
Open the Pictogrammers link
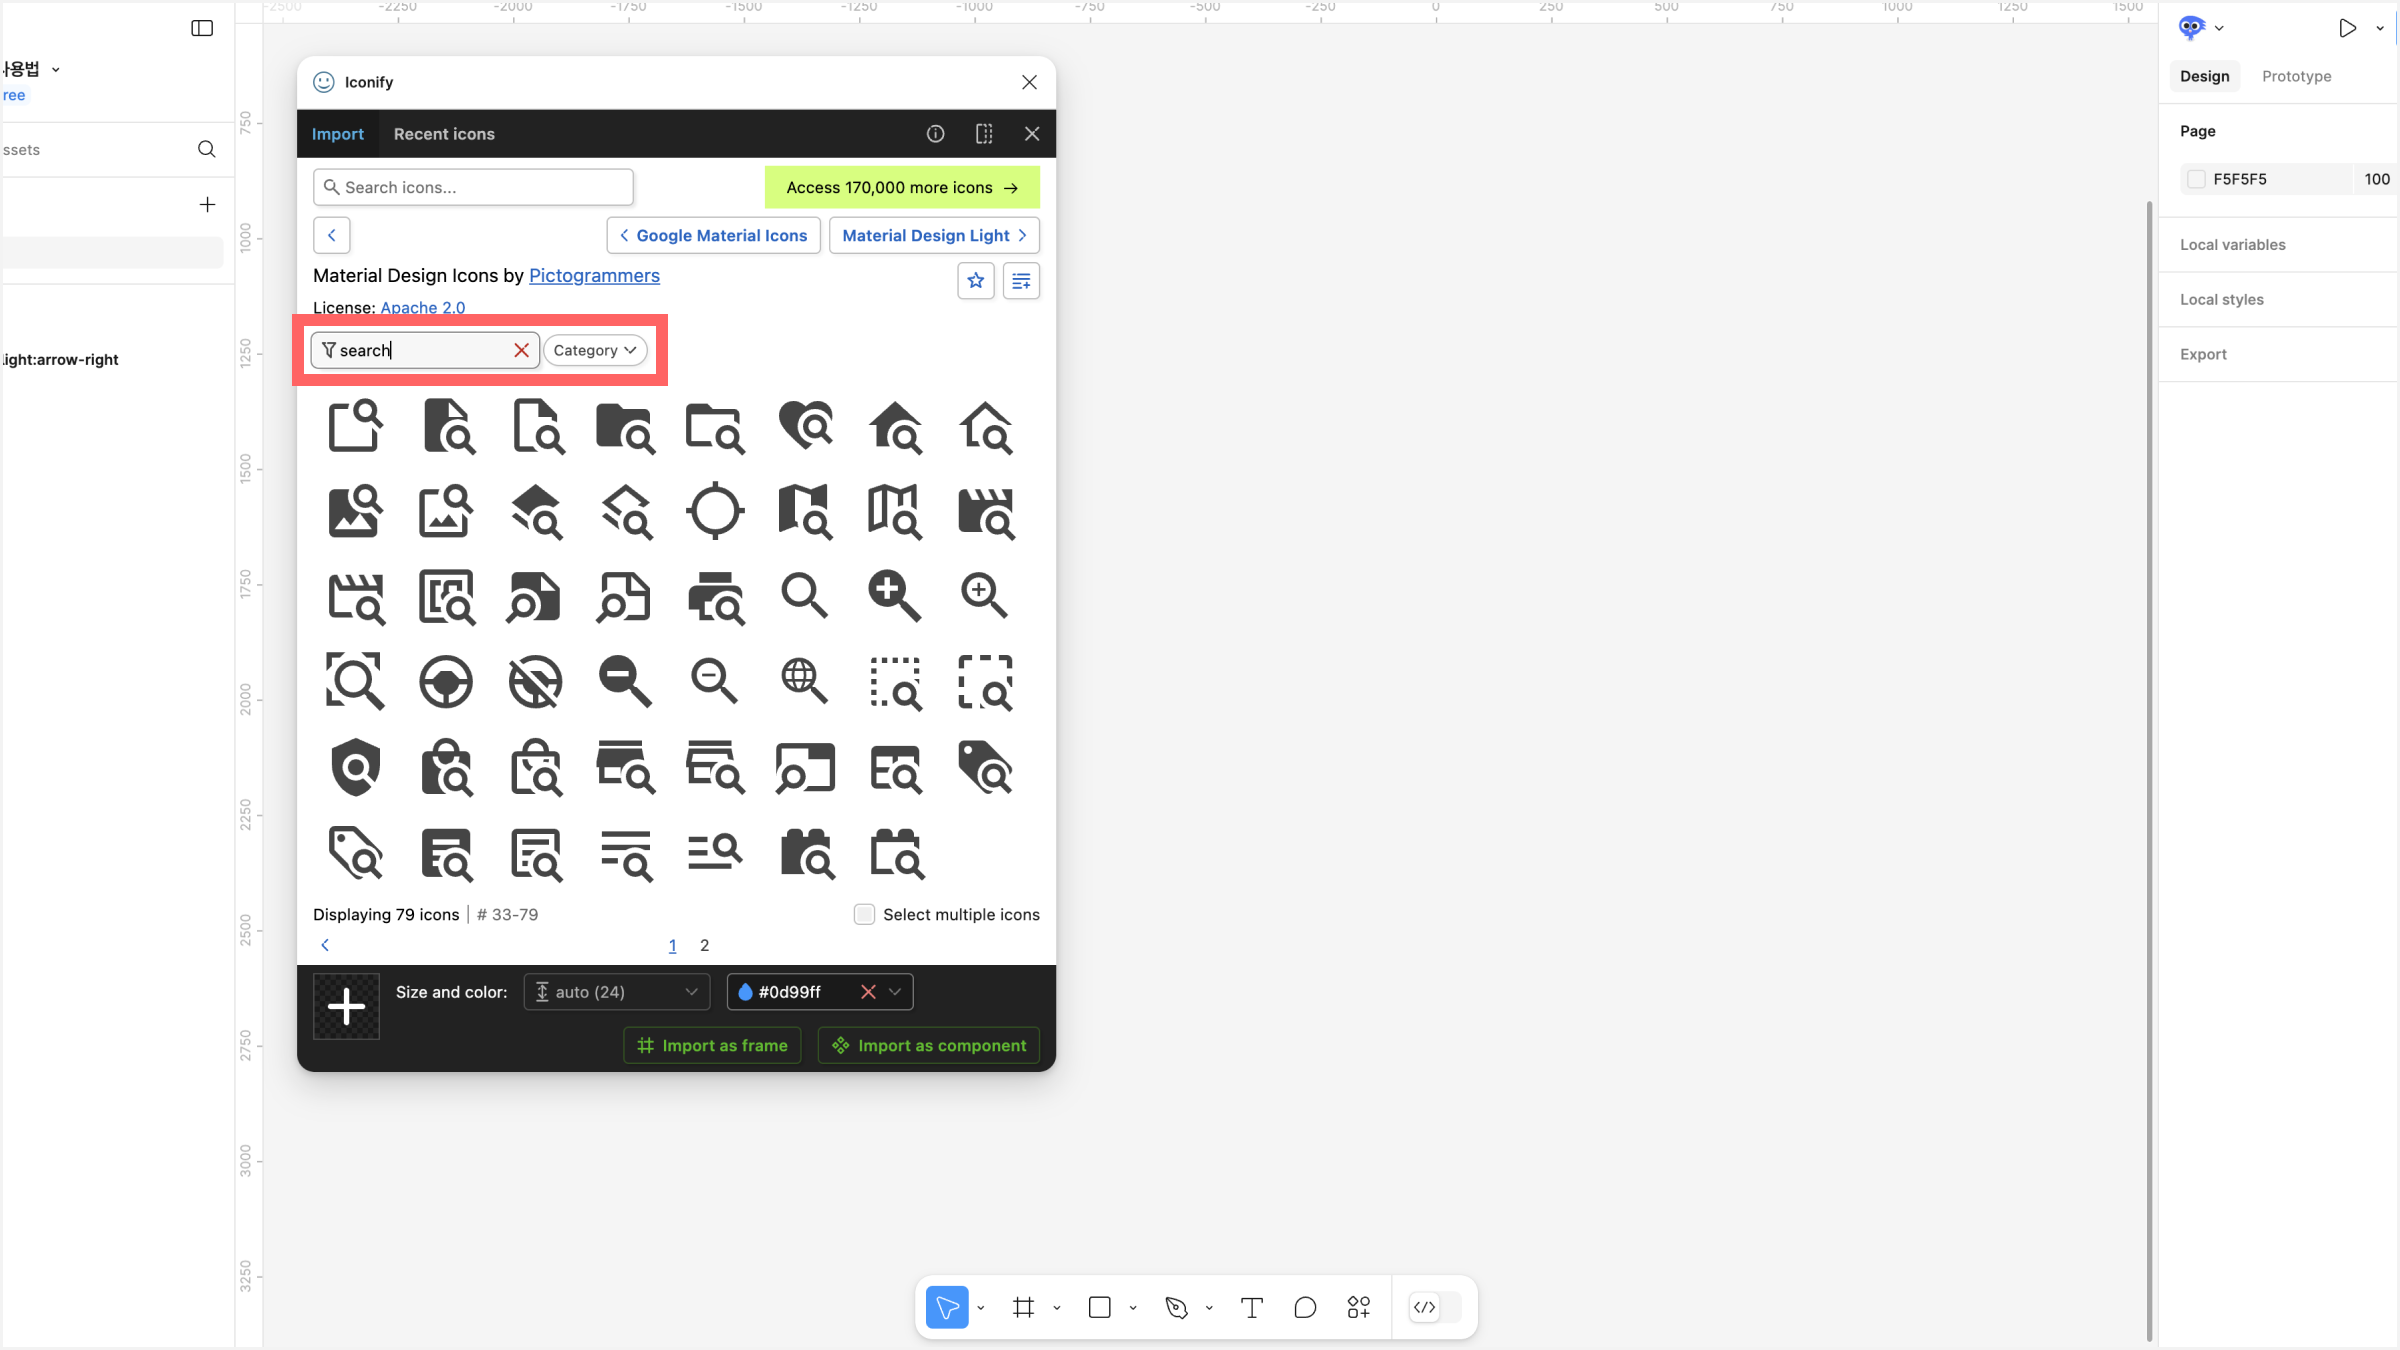tap(594, 275)
